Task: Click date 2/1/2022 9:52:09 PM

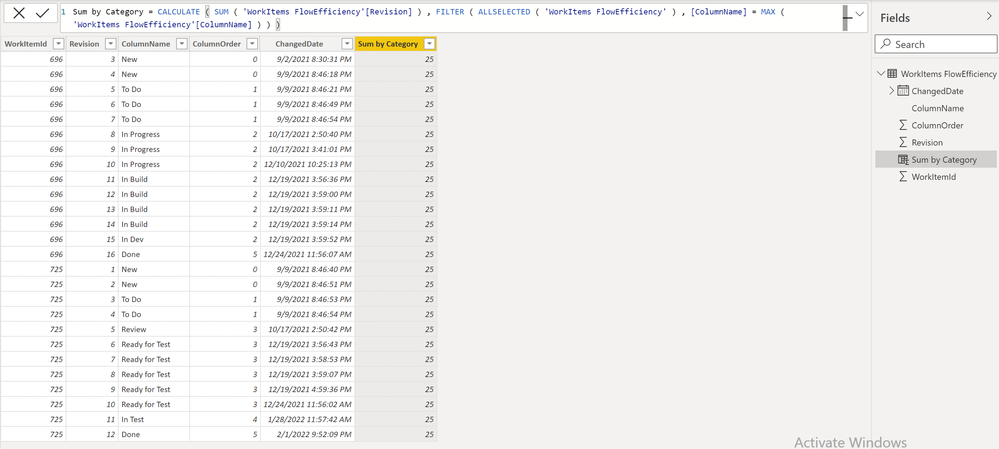Action: pos(314,434)
